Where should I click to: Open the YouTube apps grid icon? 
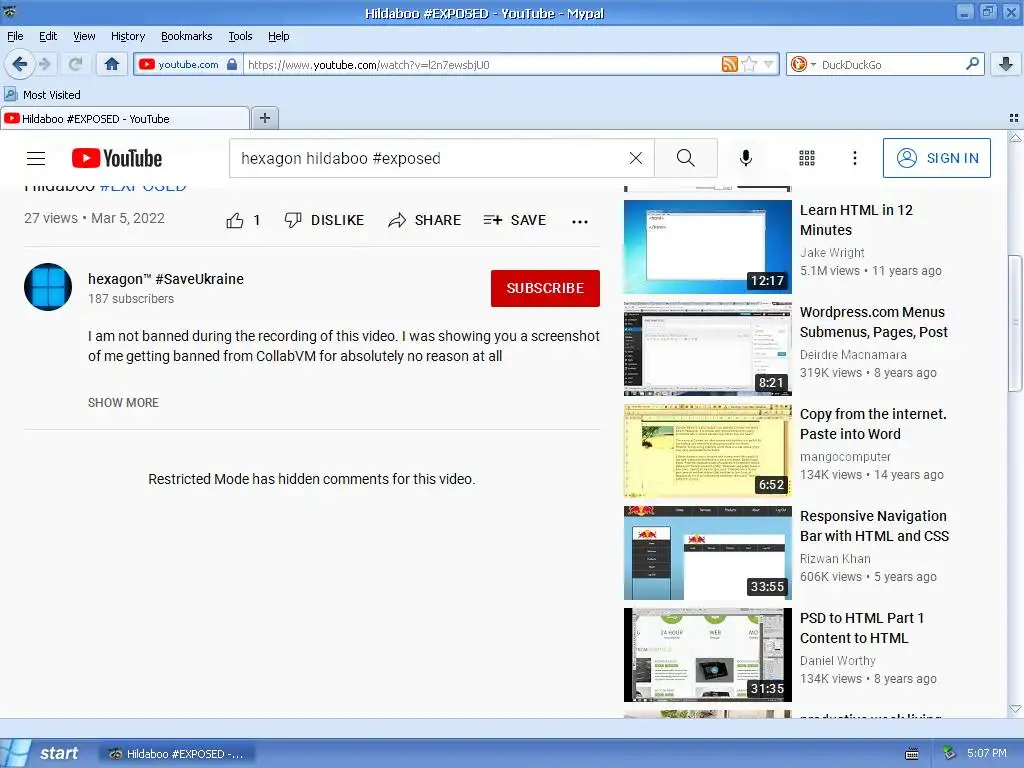807,158
